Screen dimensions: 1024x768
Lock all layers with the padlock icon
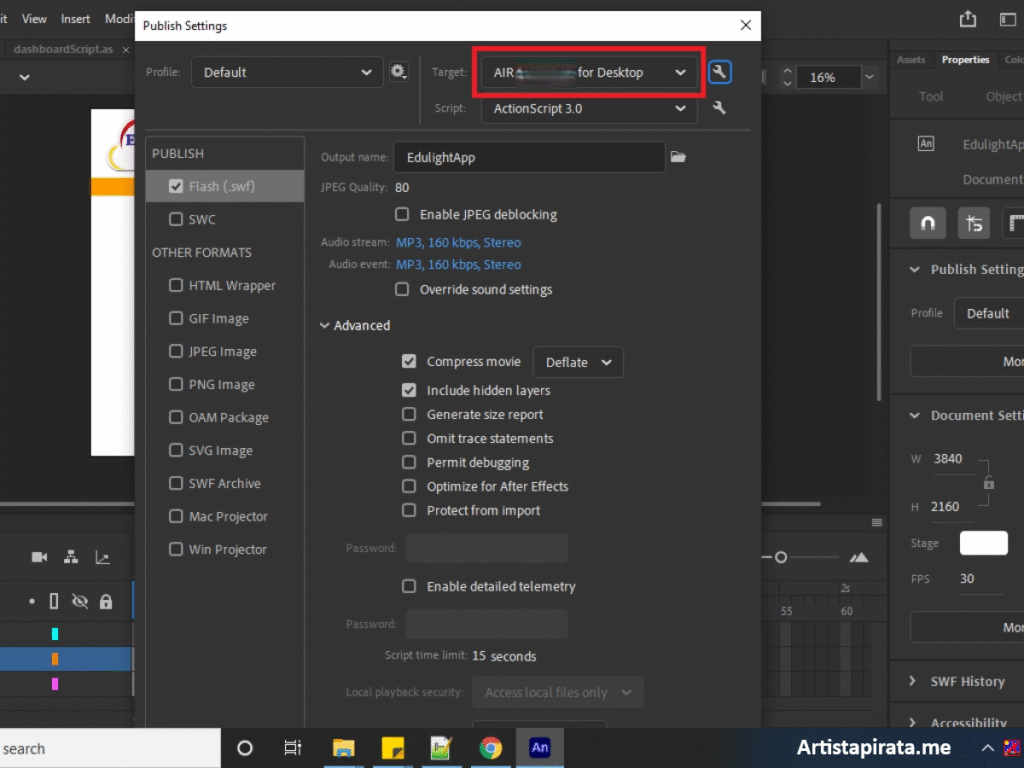(105, 601)
